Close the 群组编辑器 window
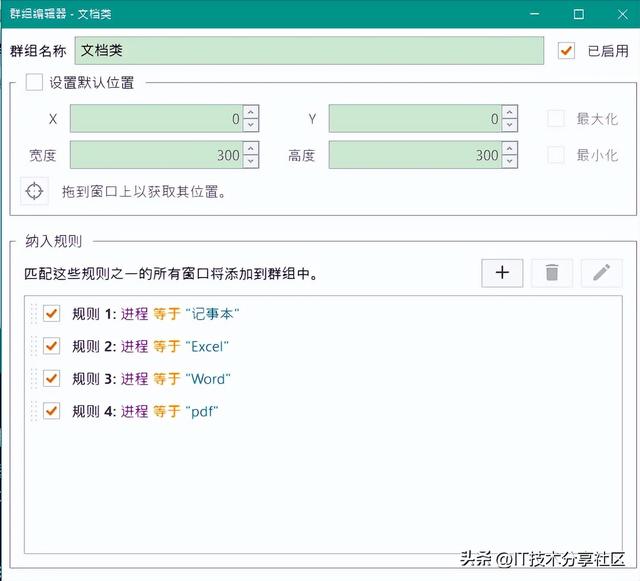 (x=616, y=15)
